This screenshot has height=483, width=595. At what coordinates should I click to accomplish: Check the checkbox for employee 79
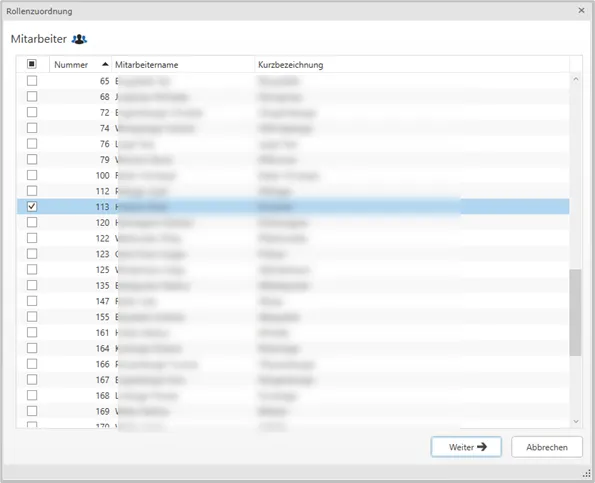click(x=32, y=159)
